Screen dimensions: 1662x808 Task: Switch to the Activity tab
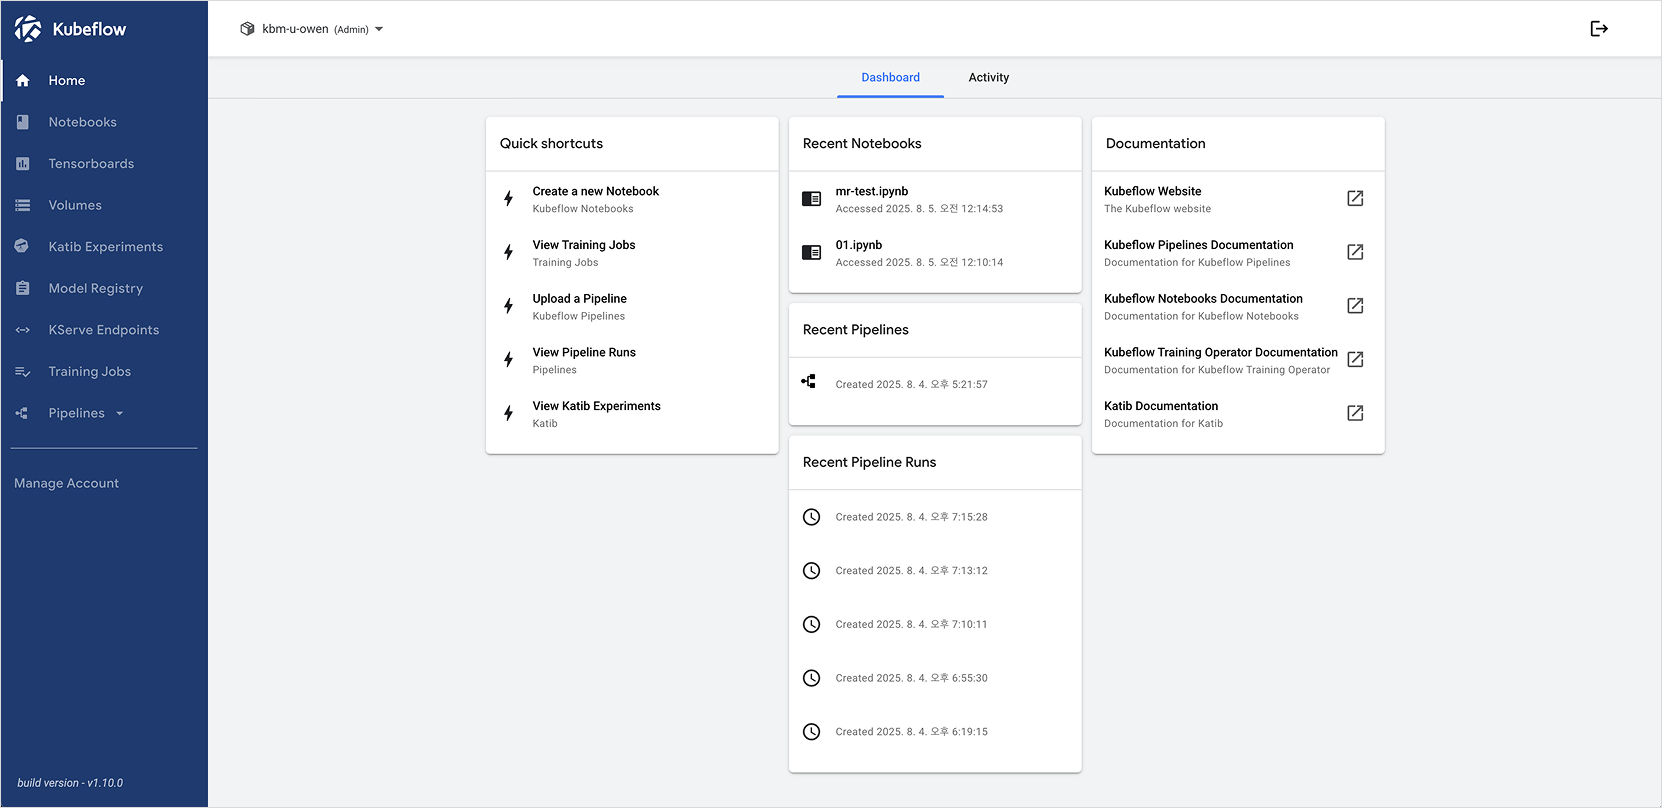click(989, 78)
